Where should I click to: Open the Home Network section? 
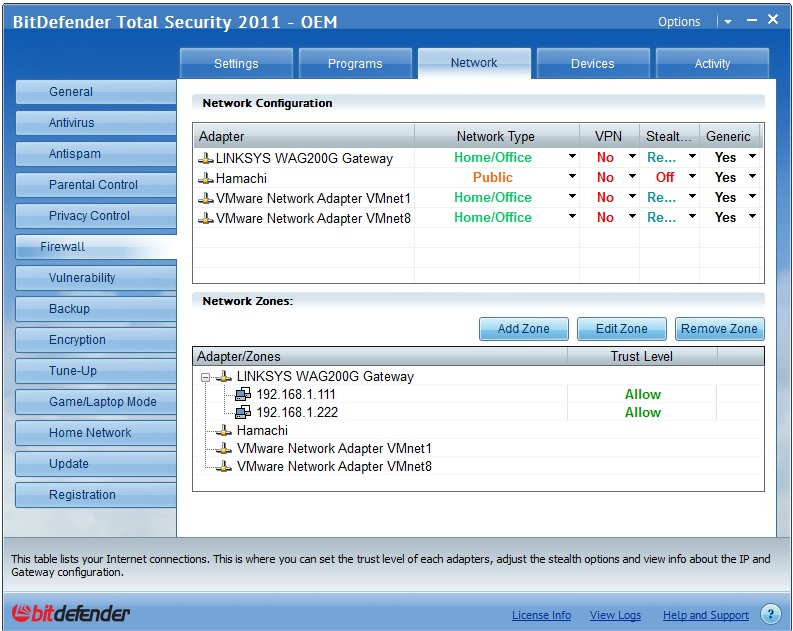tap(96, 432)
